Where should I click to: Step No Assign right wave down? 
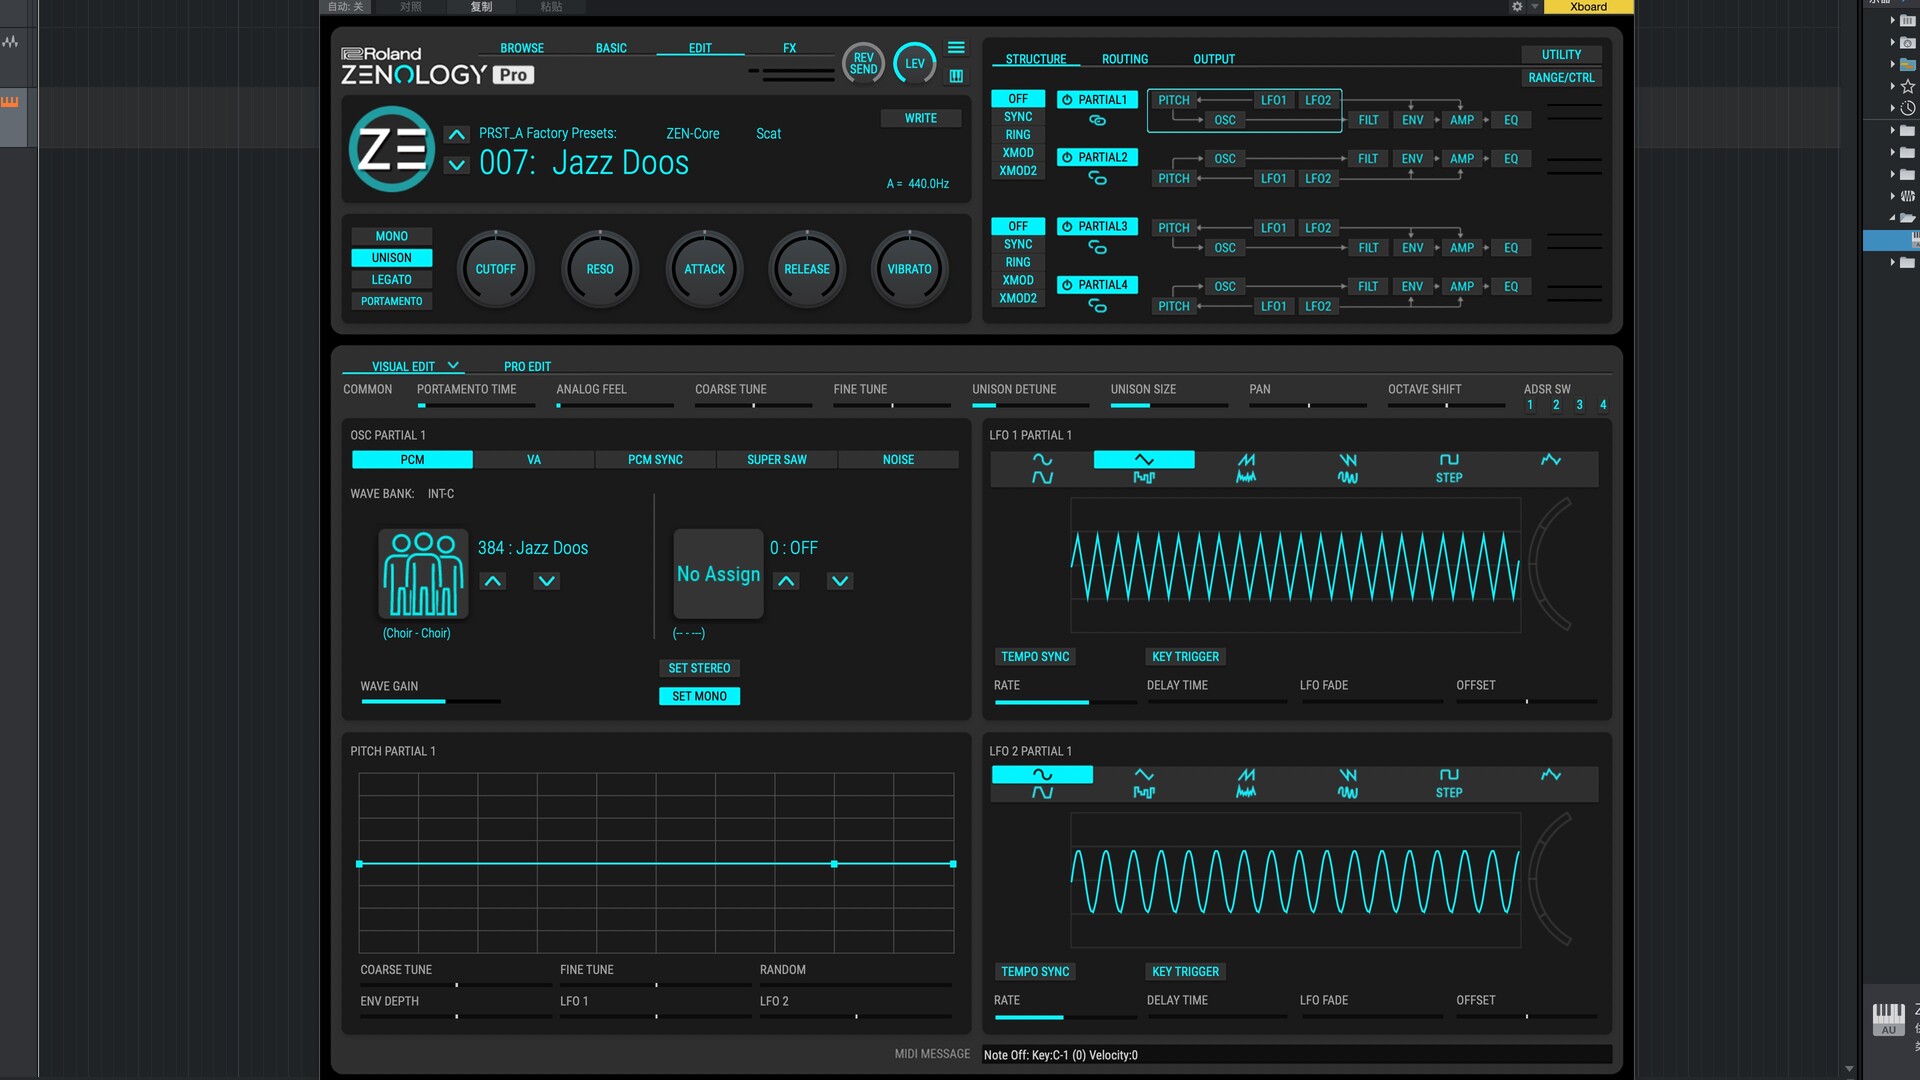[x=840, y=581]
